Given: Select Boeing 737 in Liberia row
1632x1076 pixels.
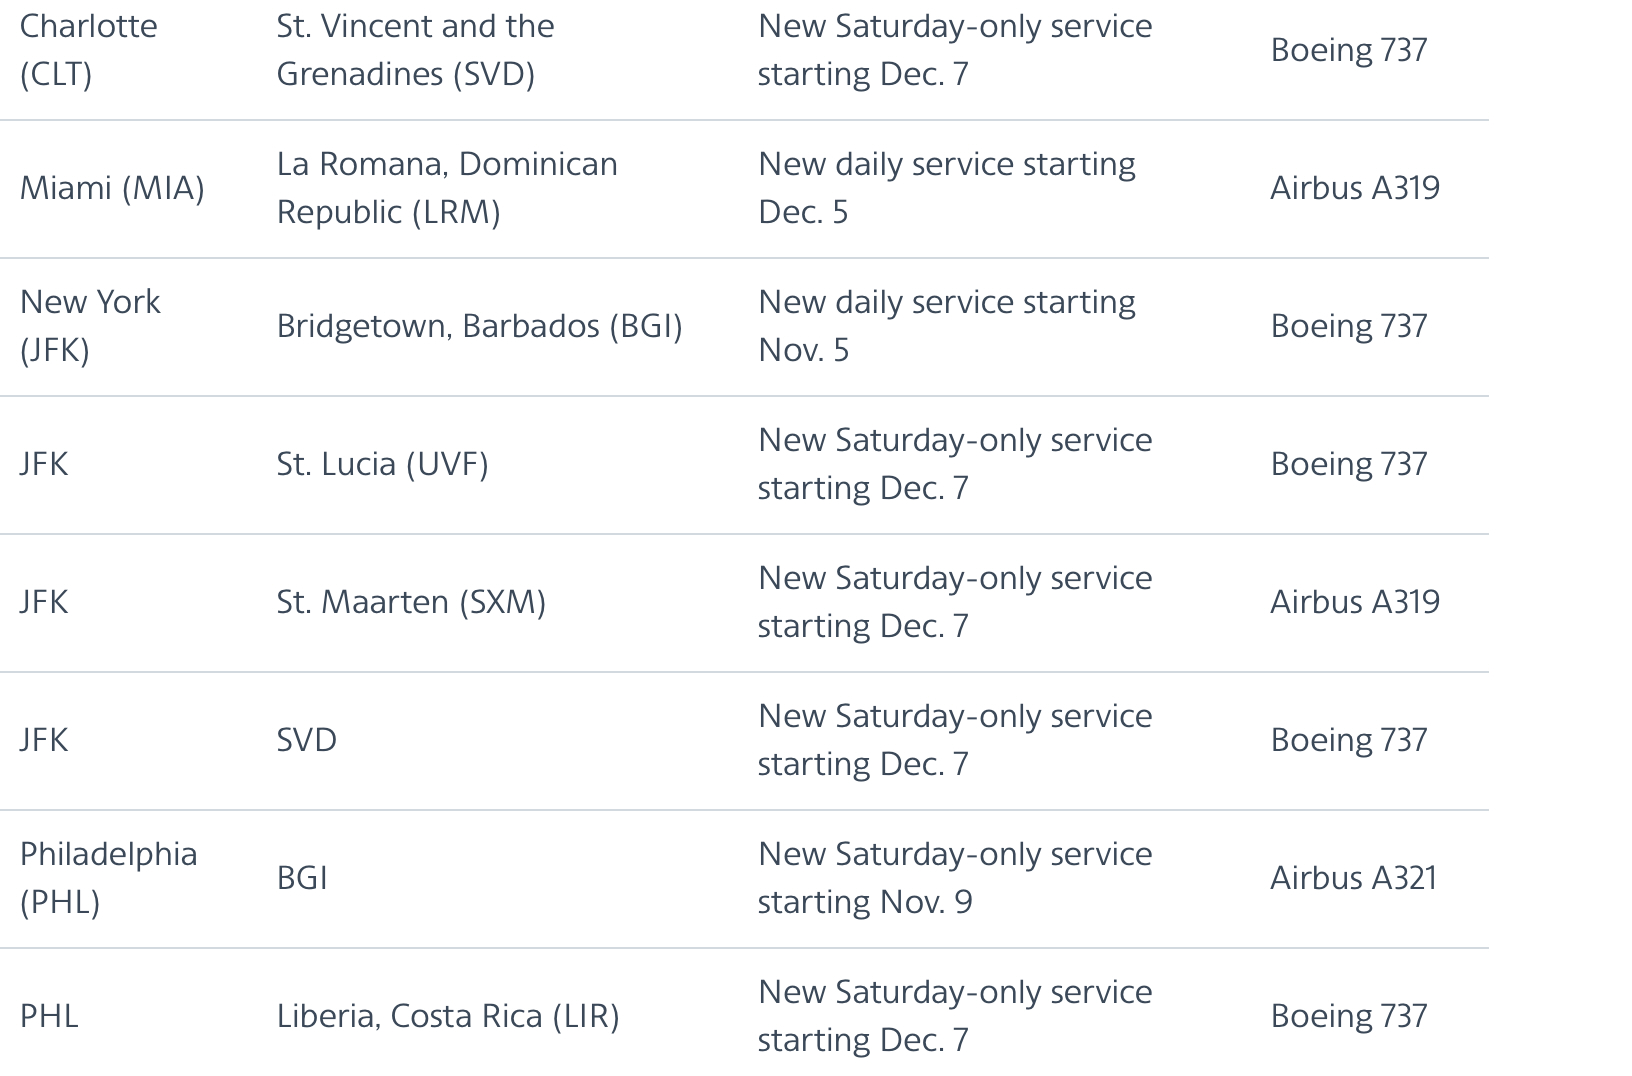Looking at the screenshot, I should (1349, 1016).
